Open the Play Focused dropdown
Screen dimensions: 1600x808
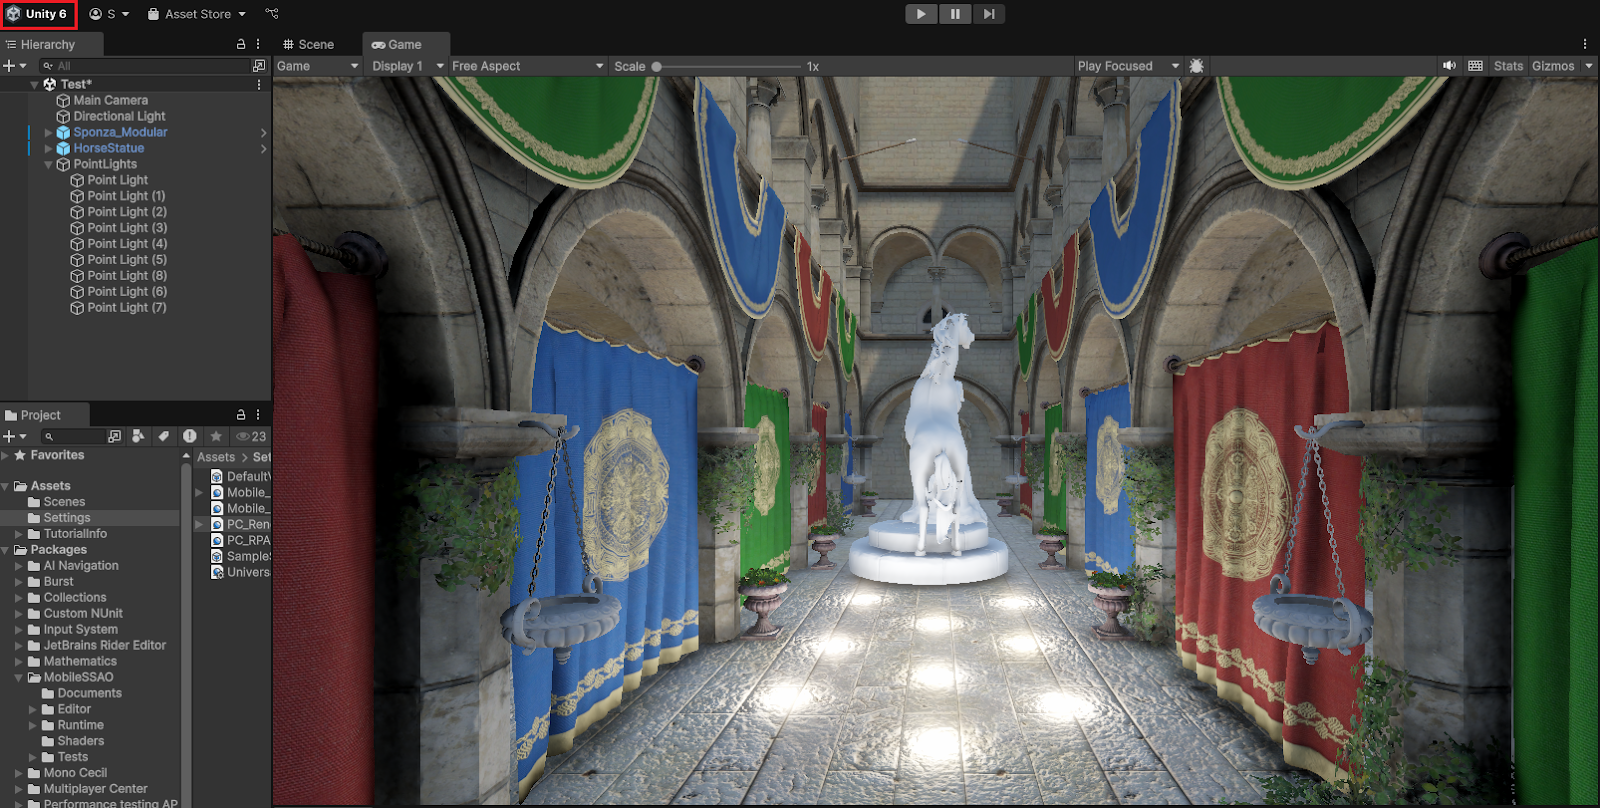[1128, 66]
